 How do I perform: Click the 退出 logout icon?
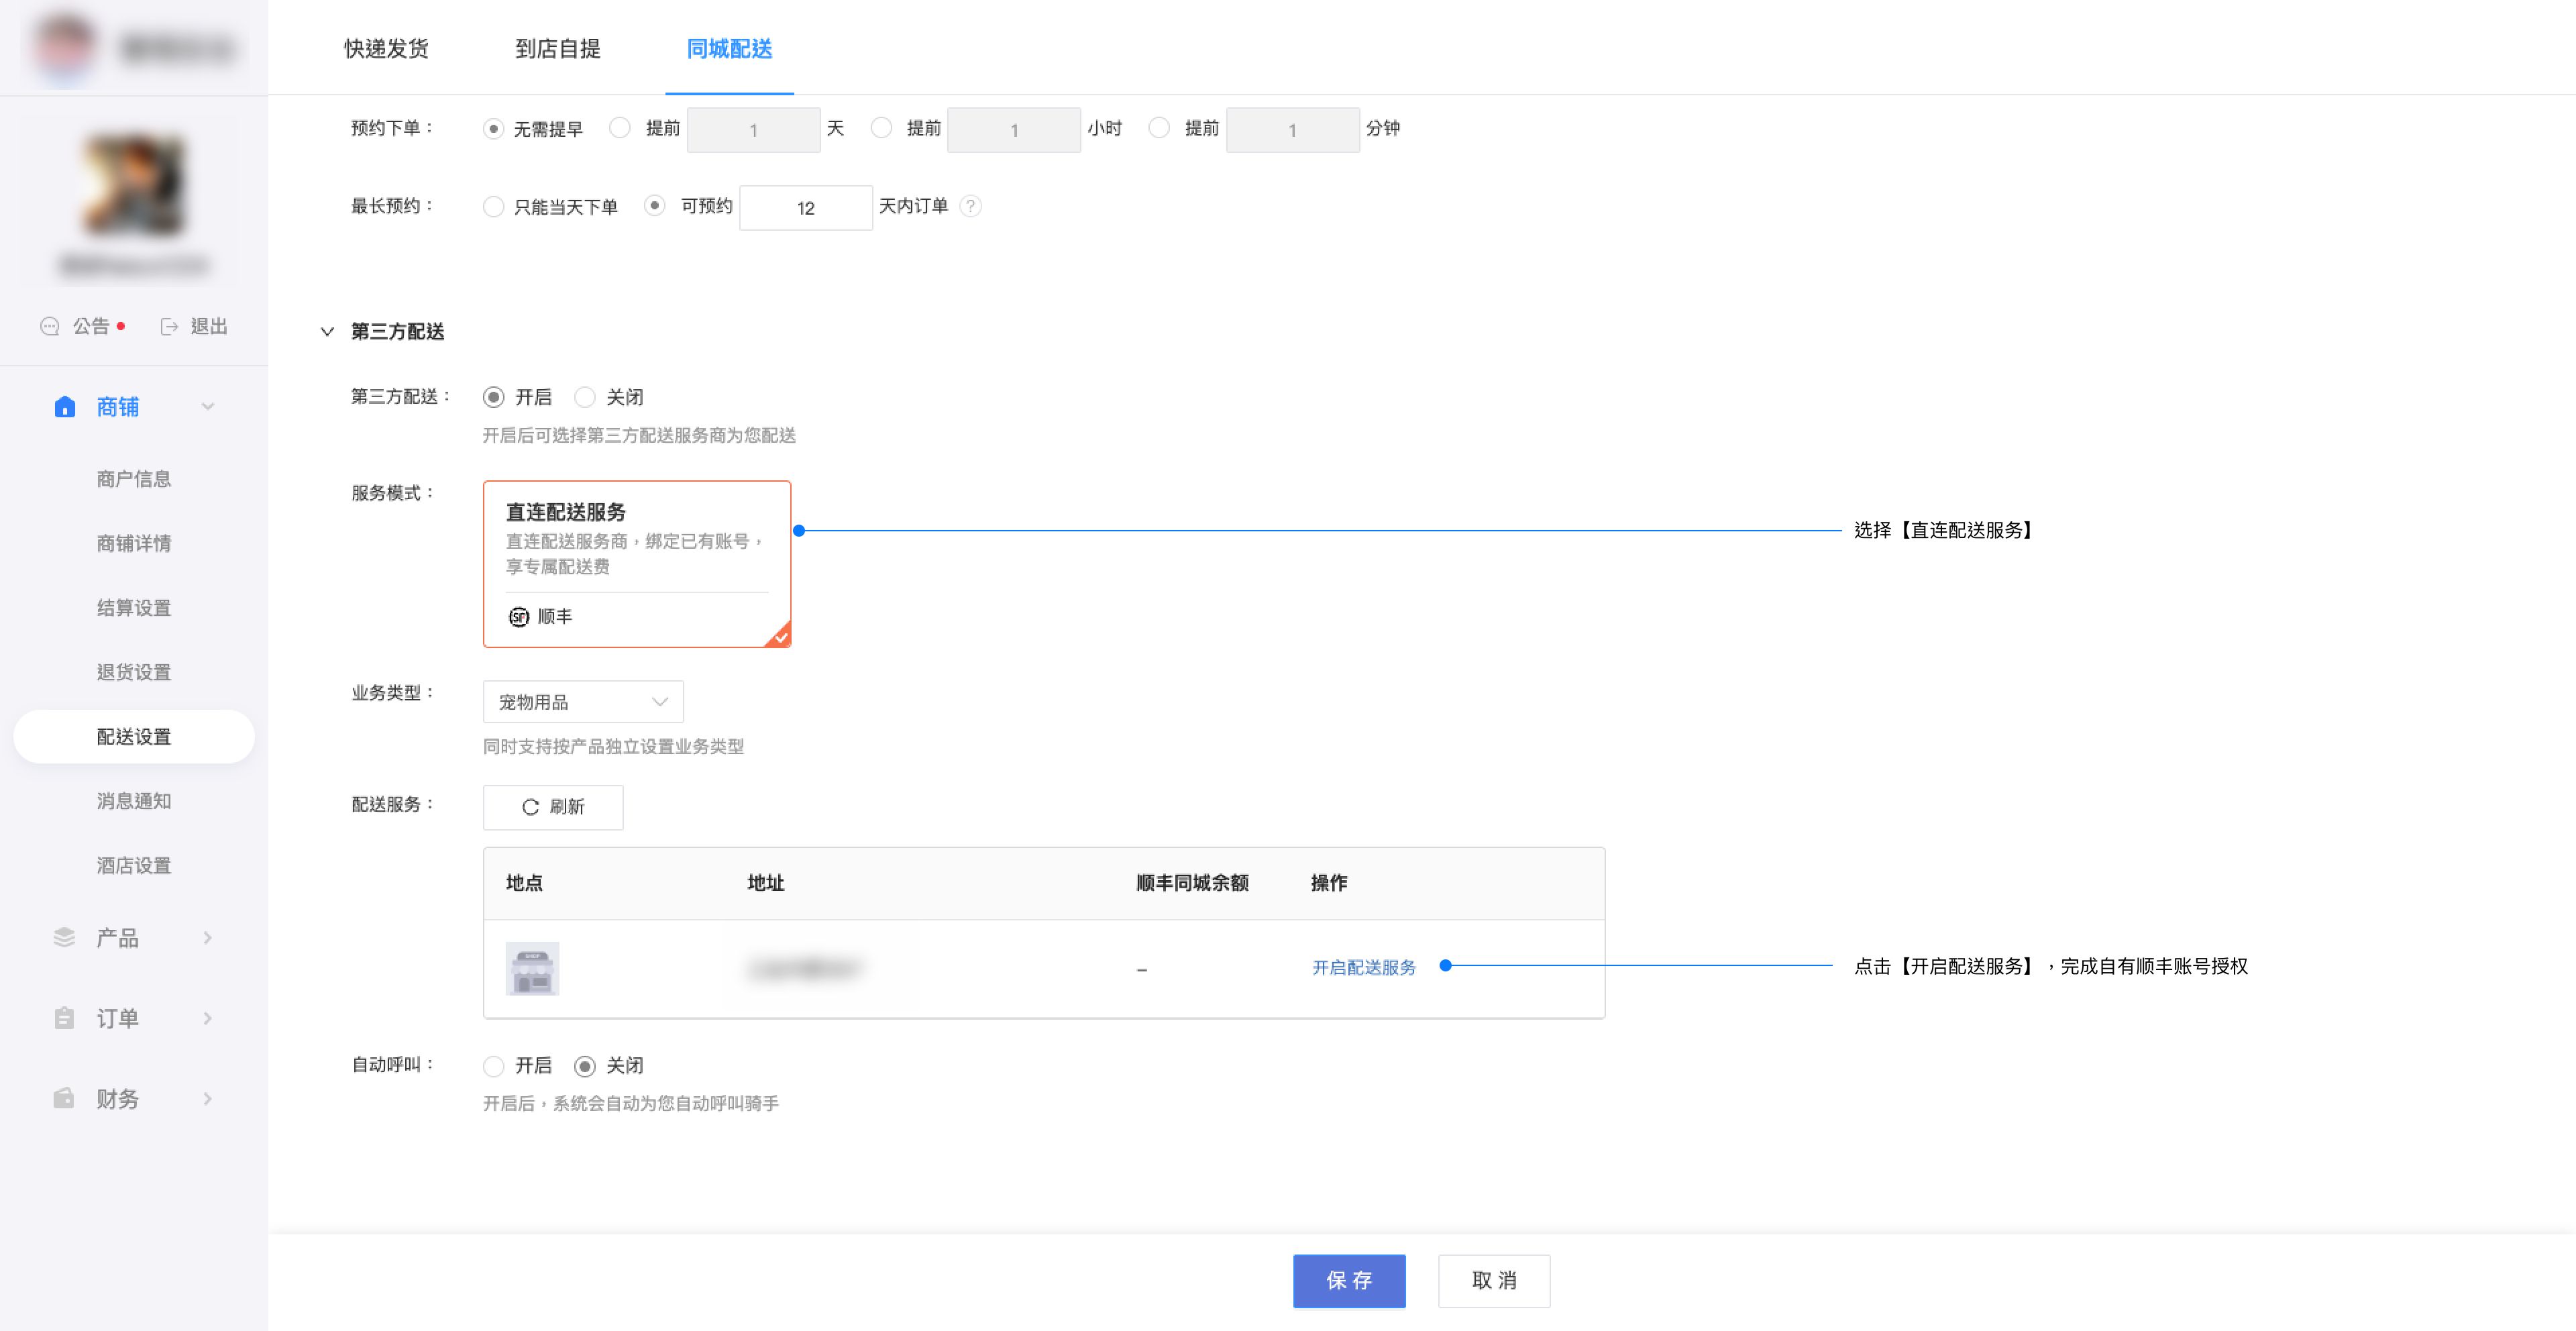[169, 326]
